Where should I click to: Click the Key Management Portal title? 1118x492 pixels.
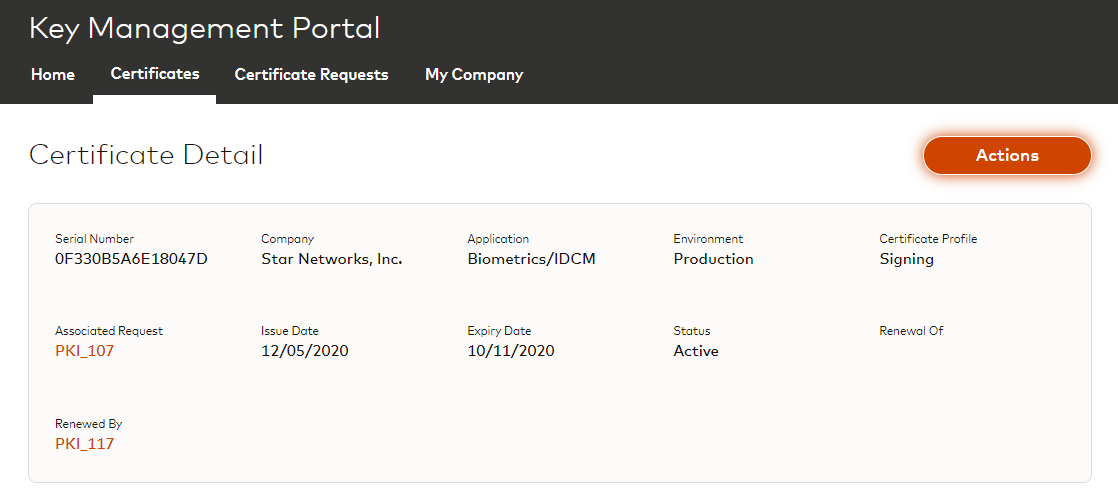tap(205, 28)
